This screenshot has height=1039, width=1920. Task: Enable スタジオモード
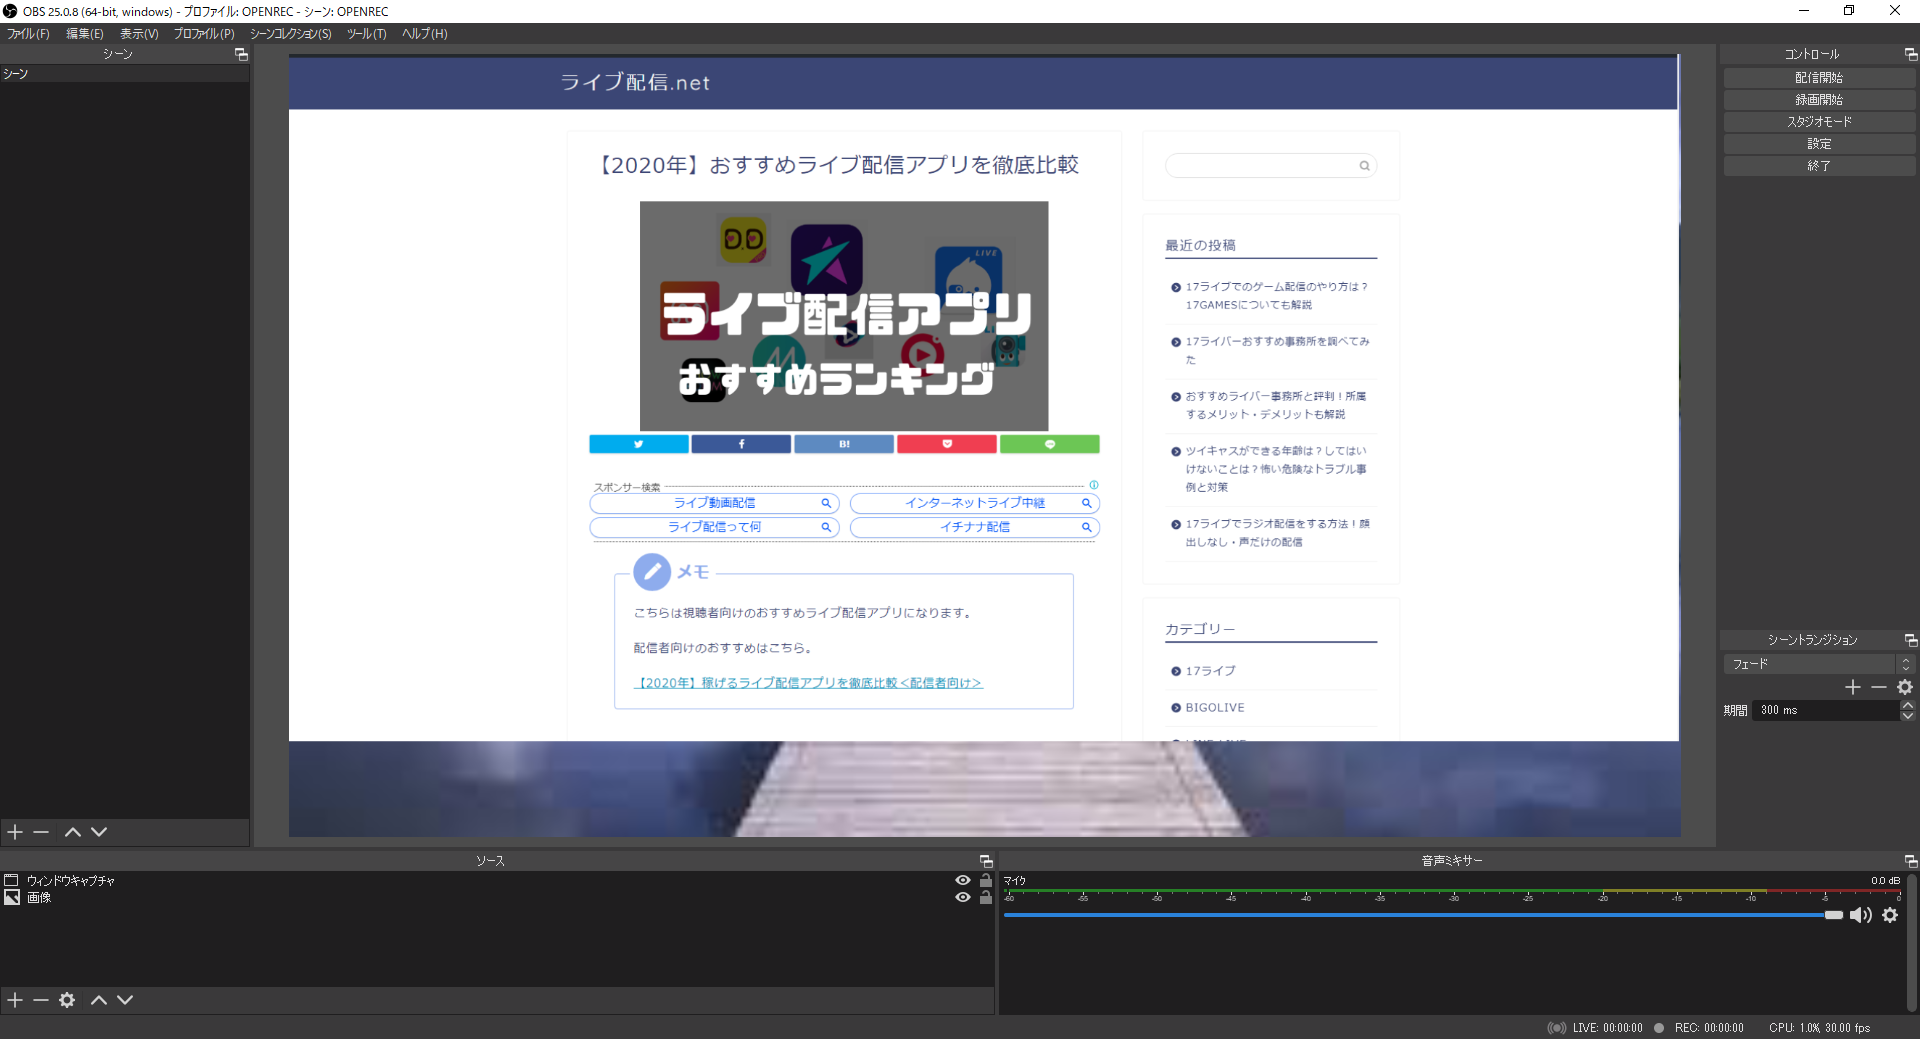tap(1819, 122)
